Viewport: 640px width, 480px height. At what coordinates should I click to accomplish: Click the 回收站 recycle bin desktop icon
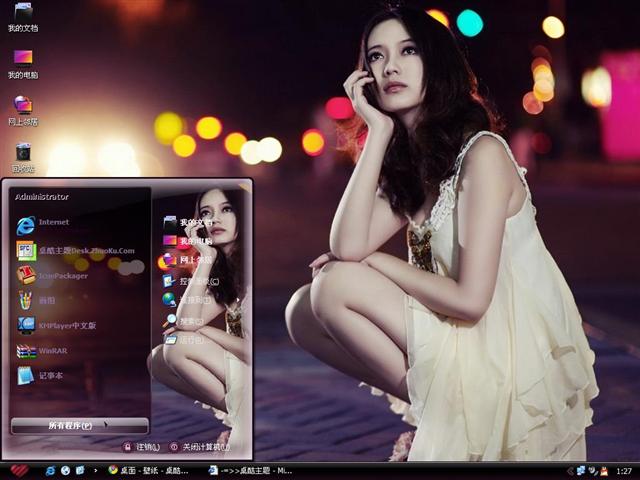pyautogui.click(x=23, y=155)
